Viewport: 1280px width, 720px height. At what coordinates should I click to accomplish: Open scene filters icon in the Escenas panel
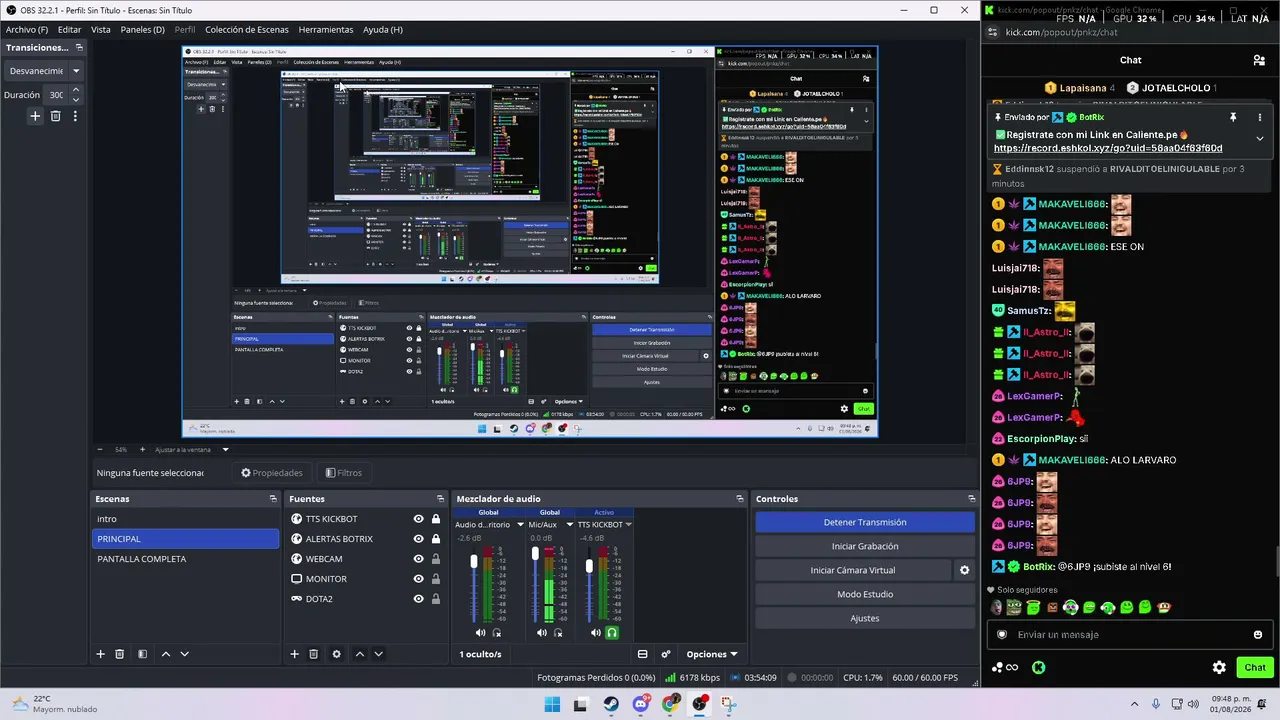point(142,654)
